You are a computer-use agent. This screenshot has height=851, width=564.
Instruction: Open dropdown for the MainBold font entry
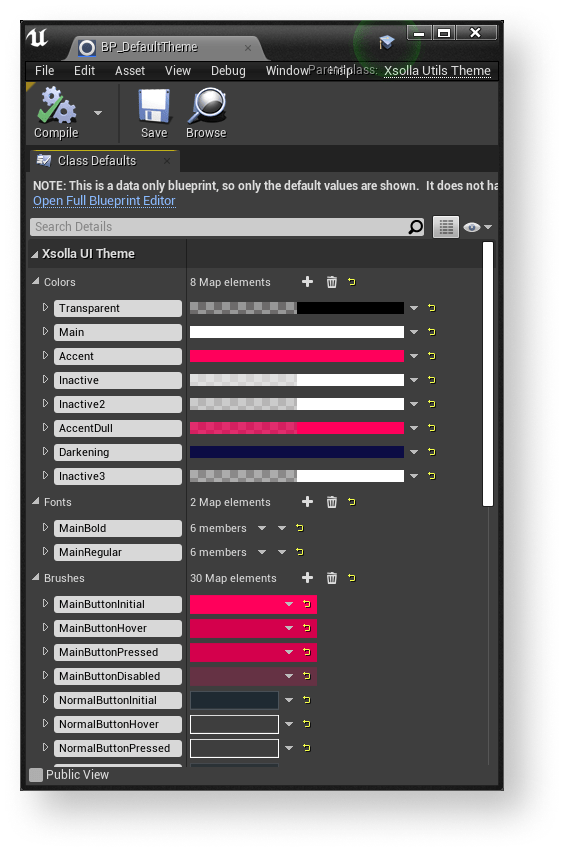coord(262,528)
